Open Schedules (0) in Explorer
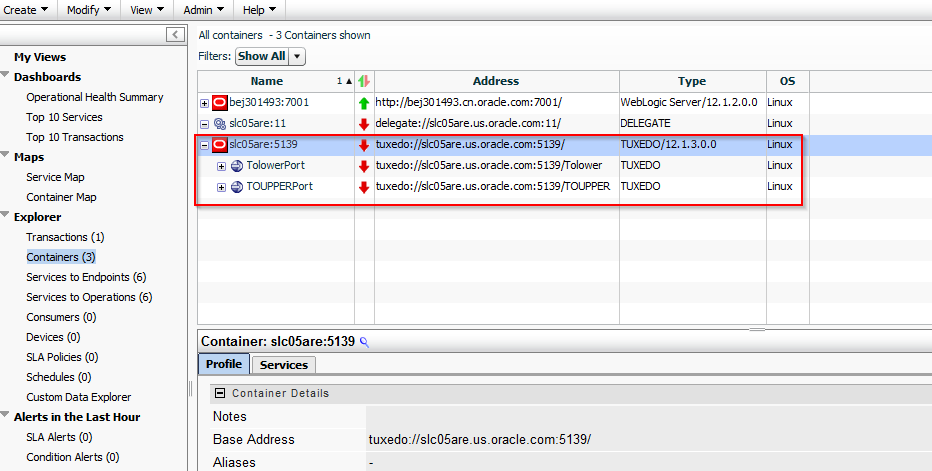 59,377
